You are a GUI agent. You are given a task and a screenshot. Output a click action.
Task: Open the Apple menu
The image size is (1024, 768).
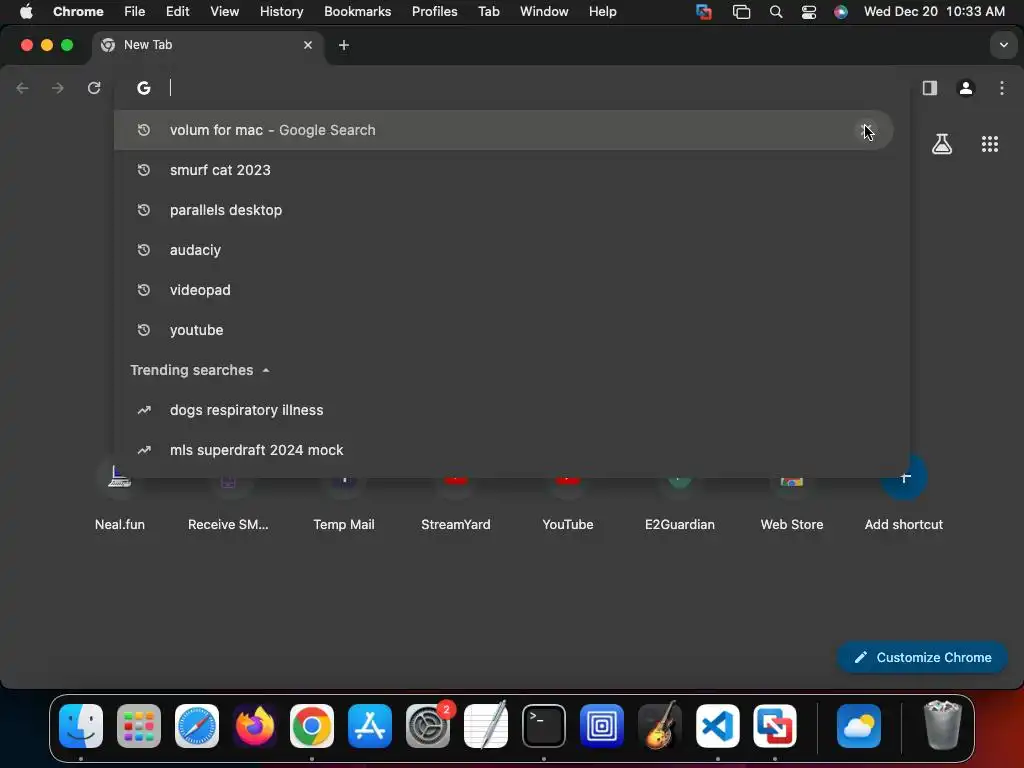(26, 11)
